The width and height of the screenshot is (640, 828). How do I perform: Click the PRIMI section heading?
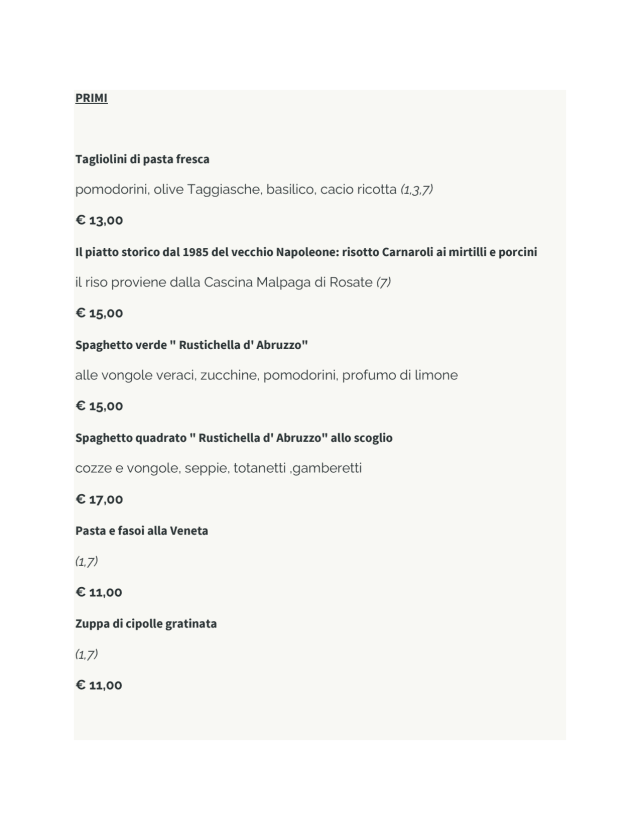click(x=91, y=98)
